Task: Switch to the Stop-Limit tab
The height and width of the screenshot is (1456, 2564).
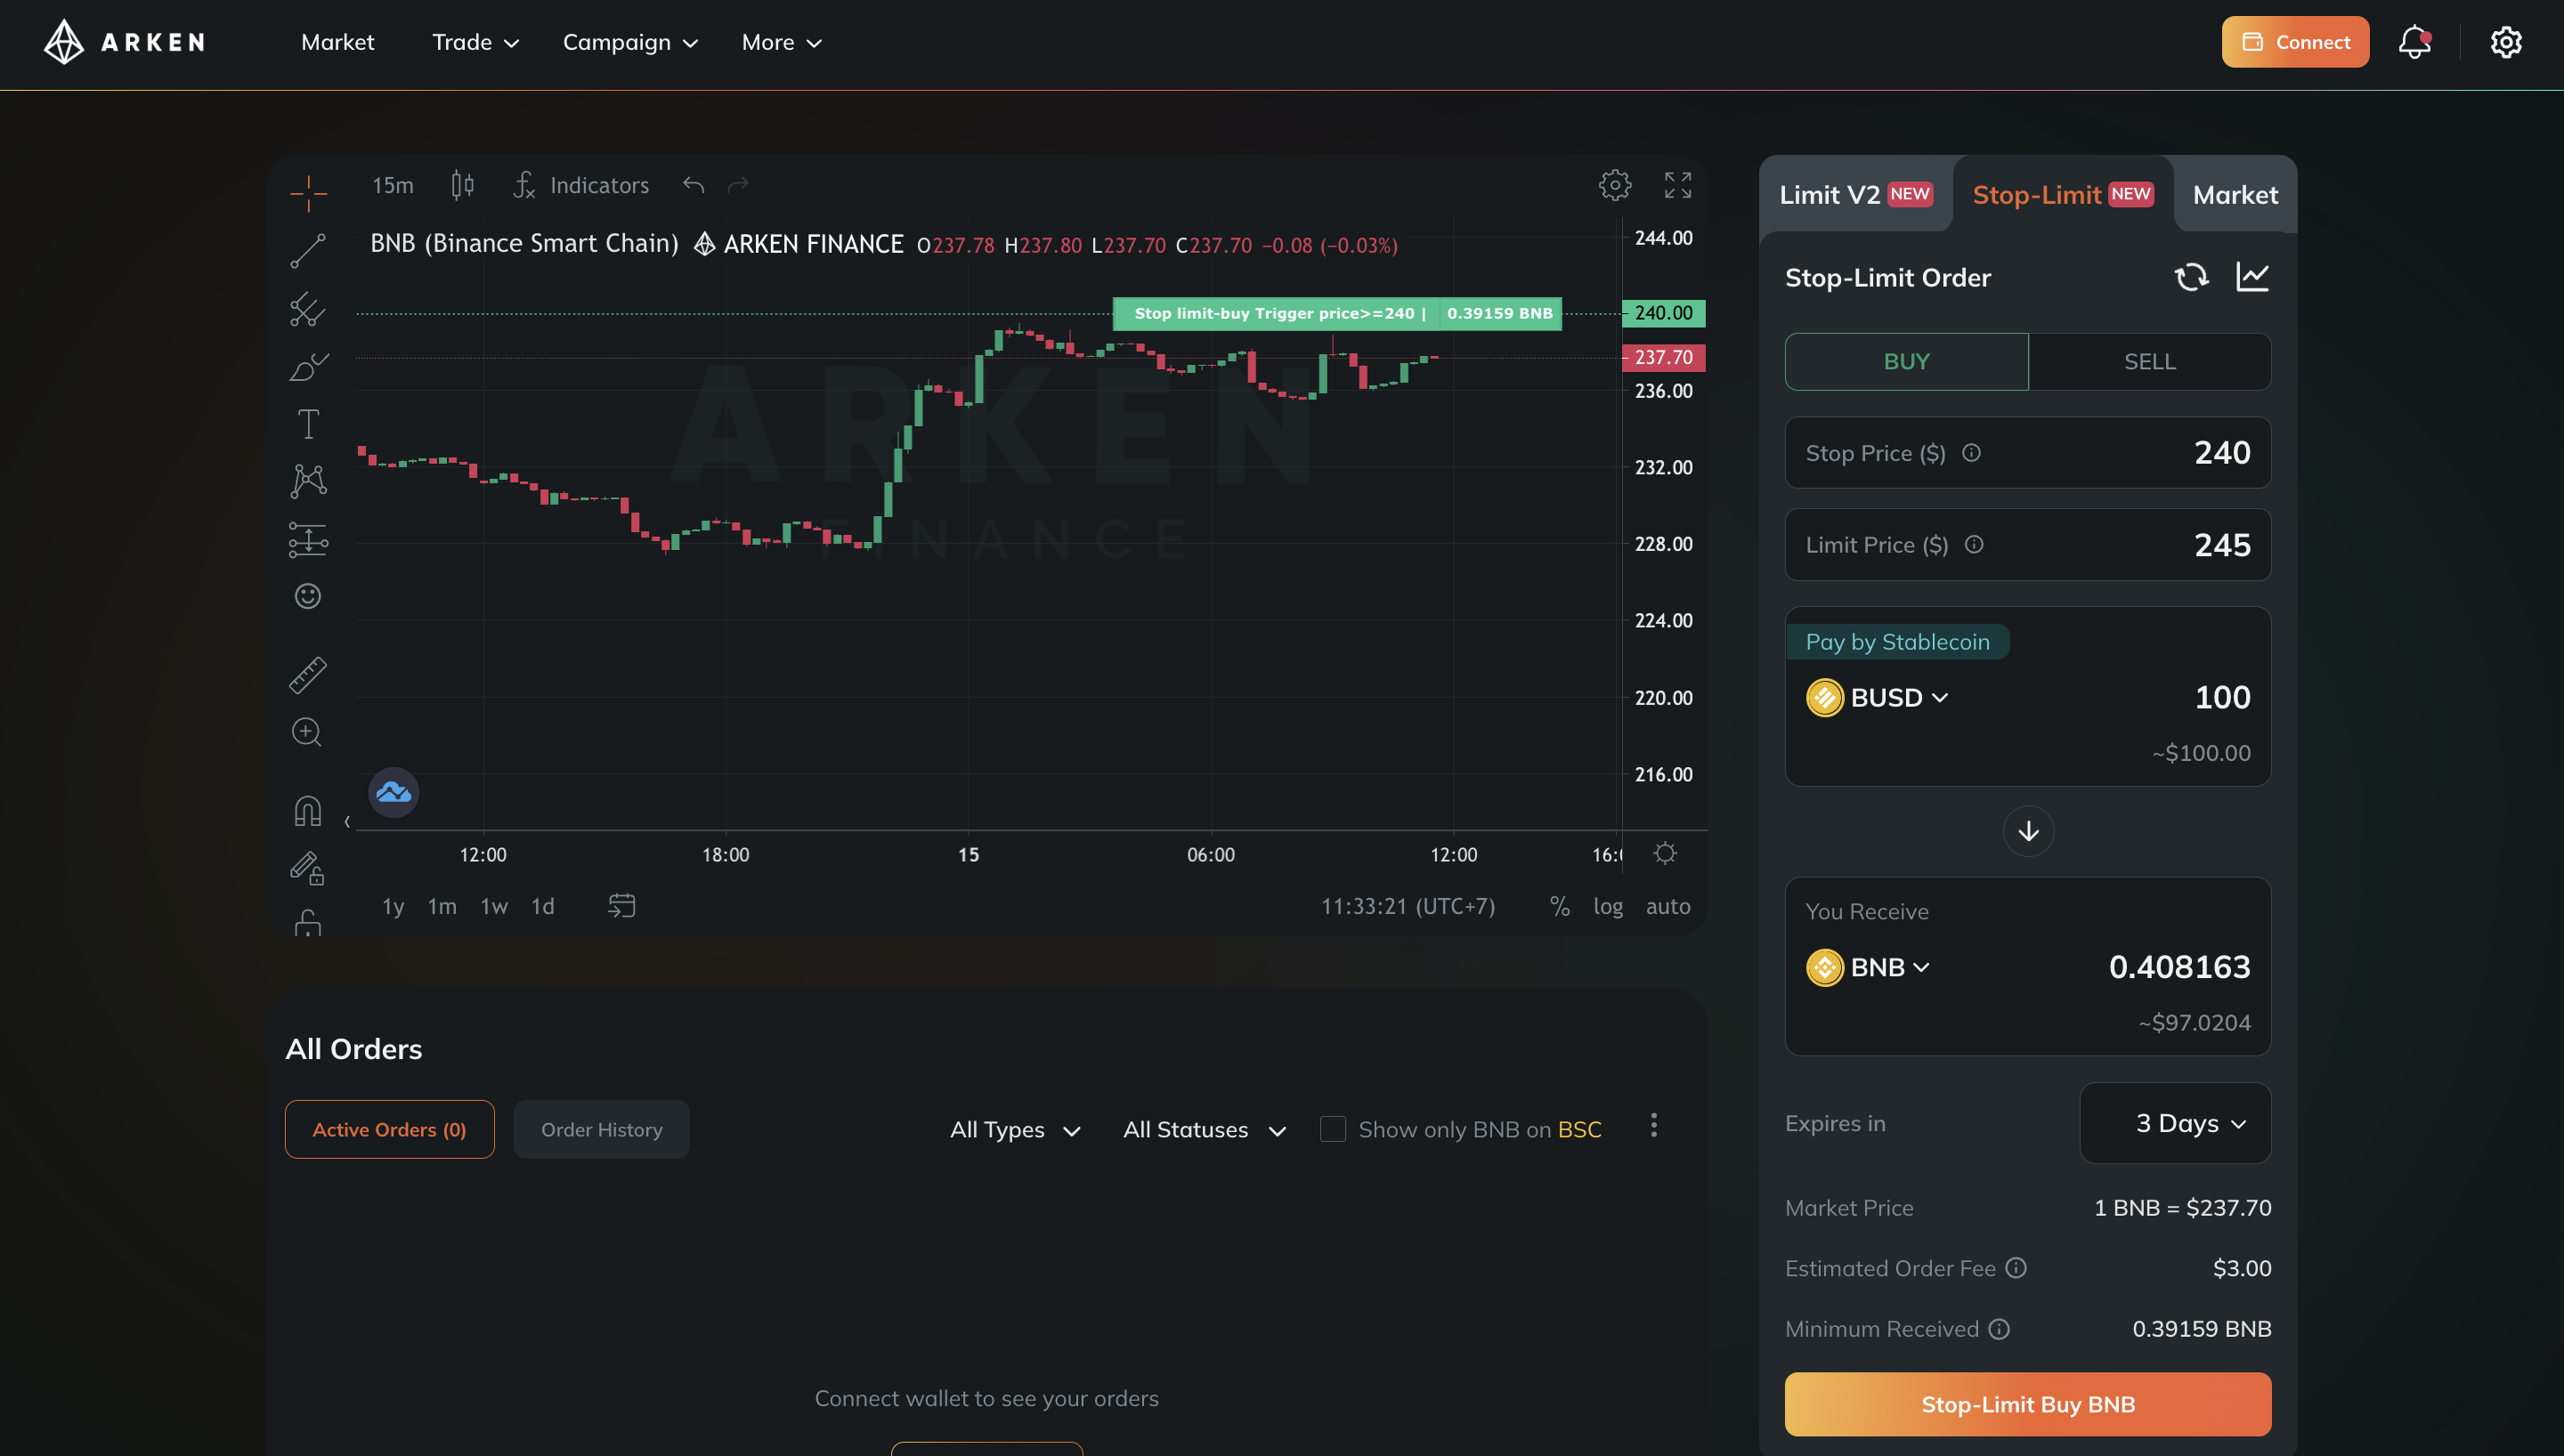Action: point(2062,194)
